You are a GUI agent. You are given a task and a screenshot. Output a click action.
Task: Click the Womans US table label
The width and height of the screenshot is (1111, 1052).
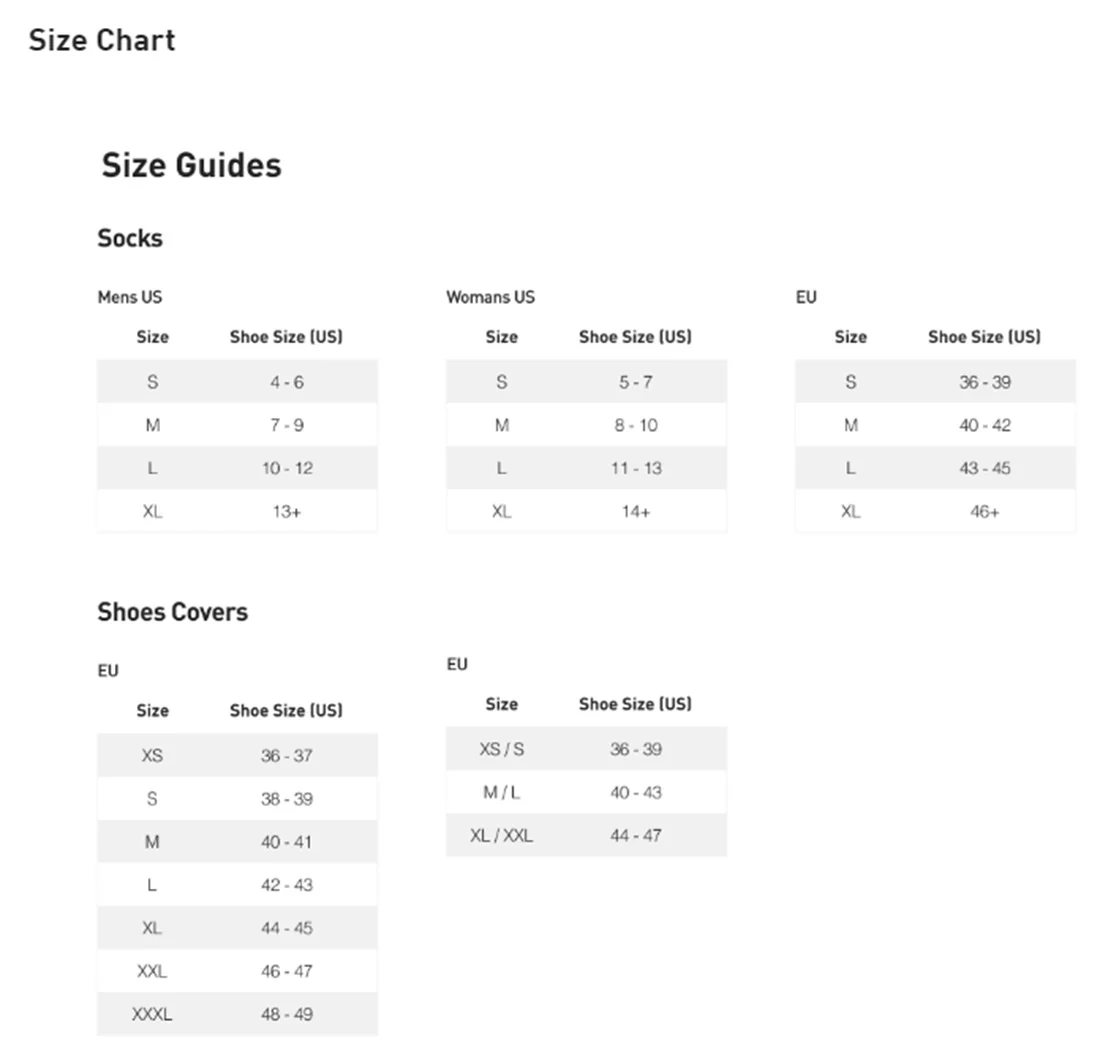click(x=490, y=297)
